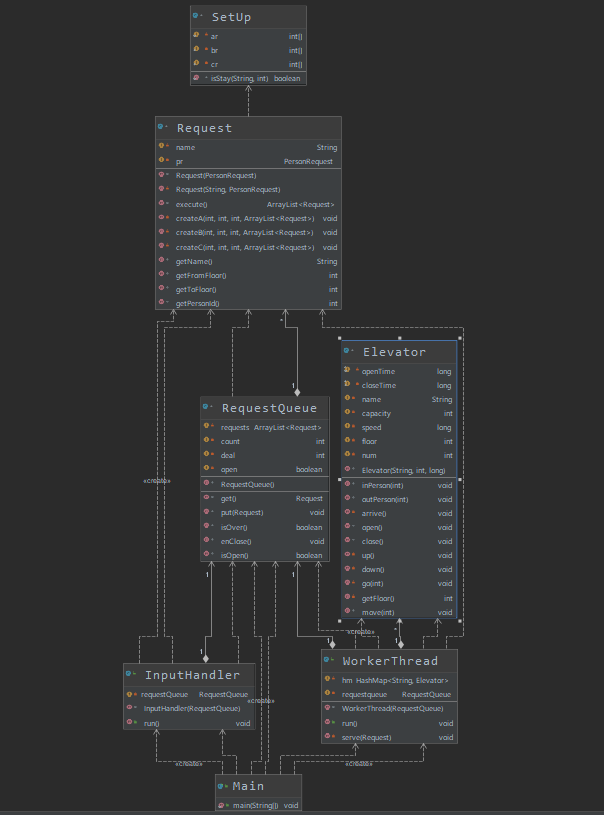
Task: Select the createA method row
Action: [248, 219]
